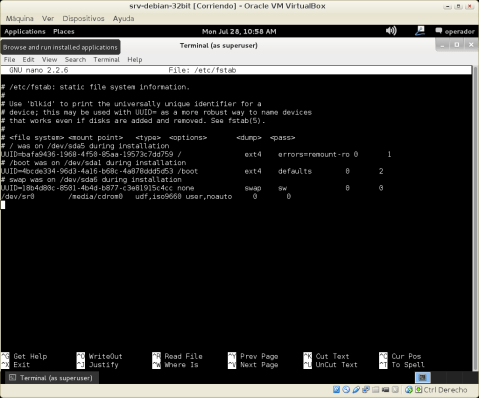
Task: Open the Terminal menu in menubar
Action: 106,59
